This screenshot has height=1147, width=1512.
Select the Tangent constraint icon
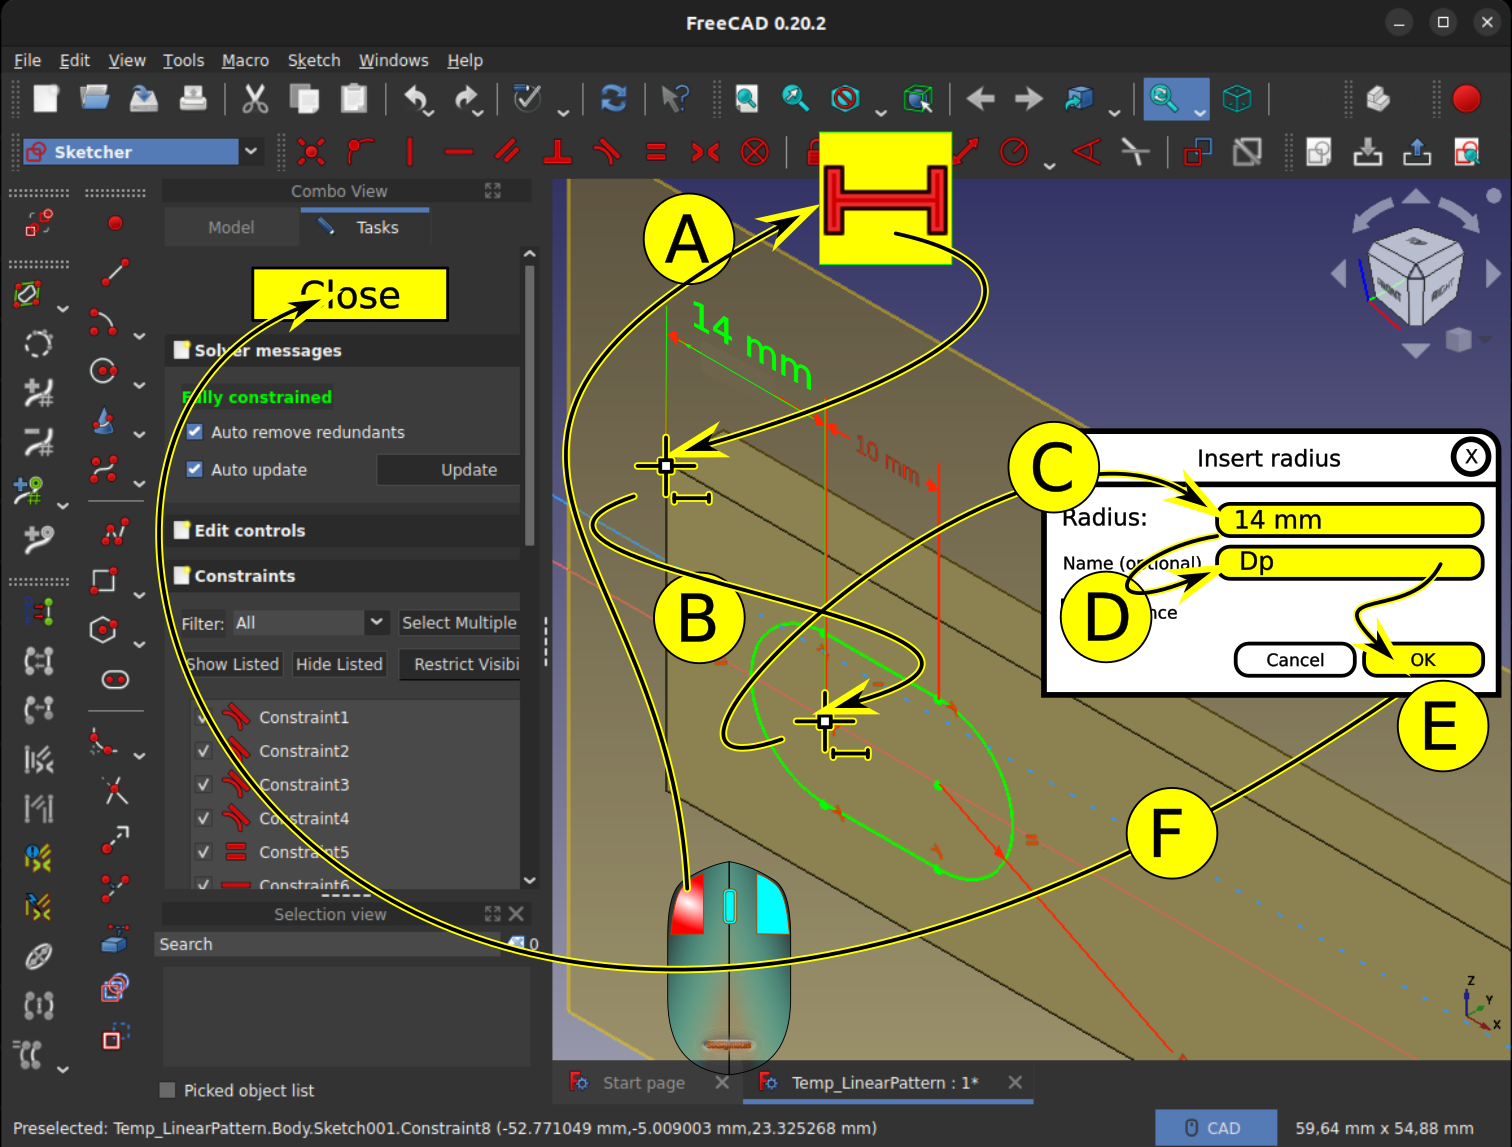(x=606, y=152)
